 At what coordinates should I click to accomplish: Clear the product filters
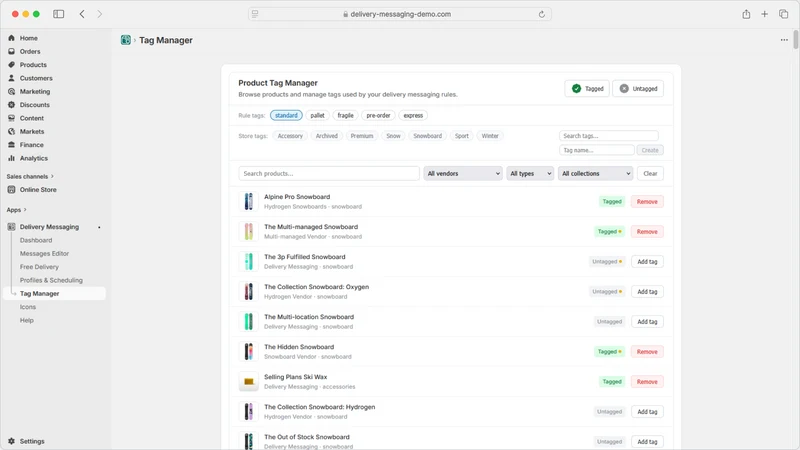coord(650,173)
